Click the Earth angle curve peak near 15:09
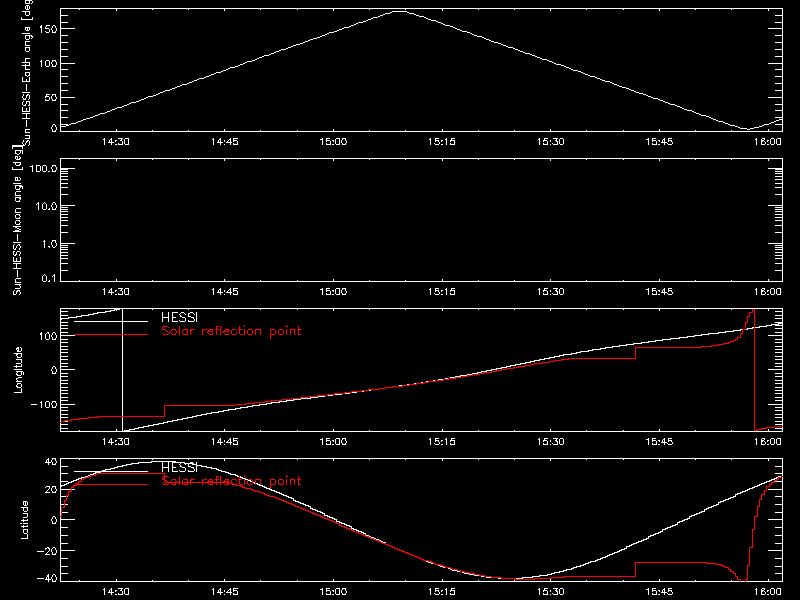Screen dimensions: 800x600 (399, 11)
